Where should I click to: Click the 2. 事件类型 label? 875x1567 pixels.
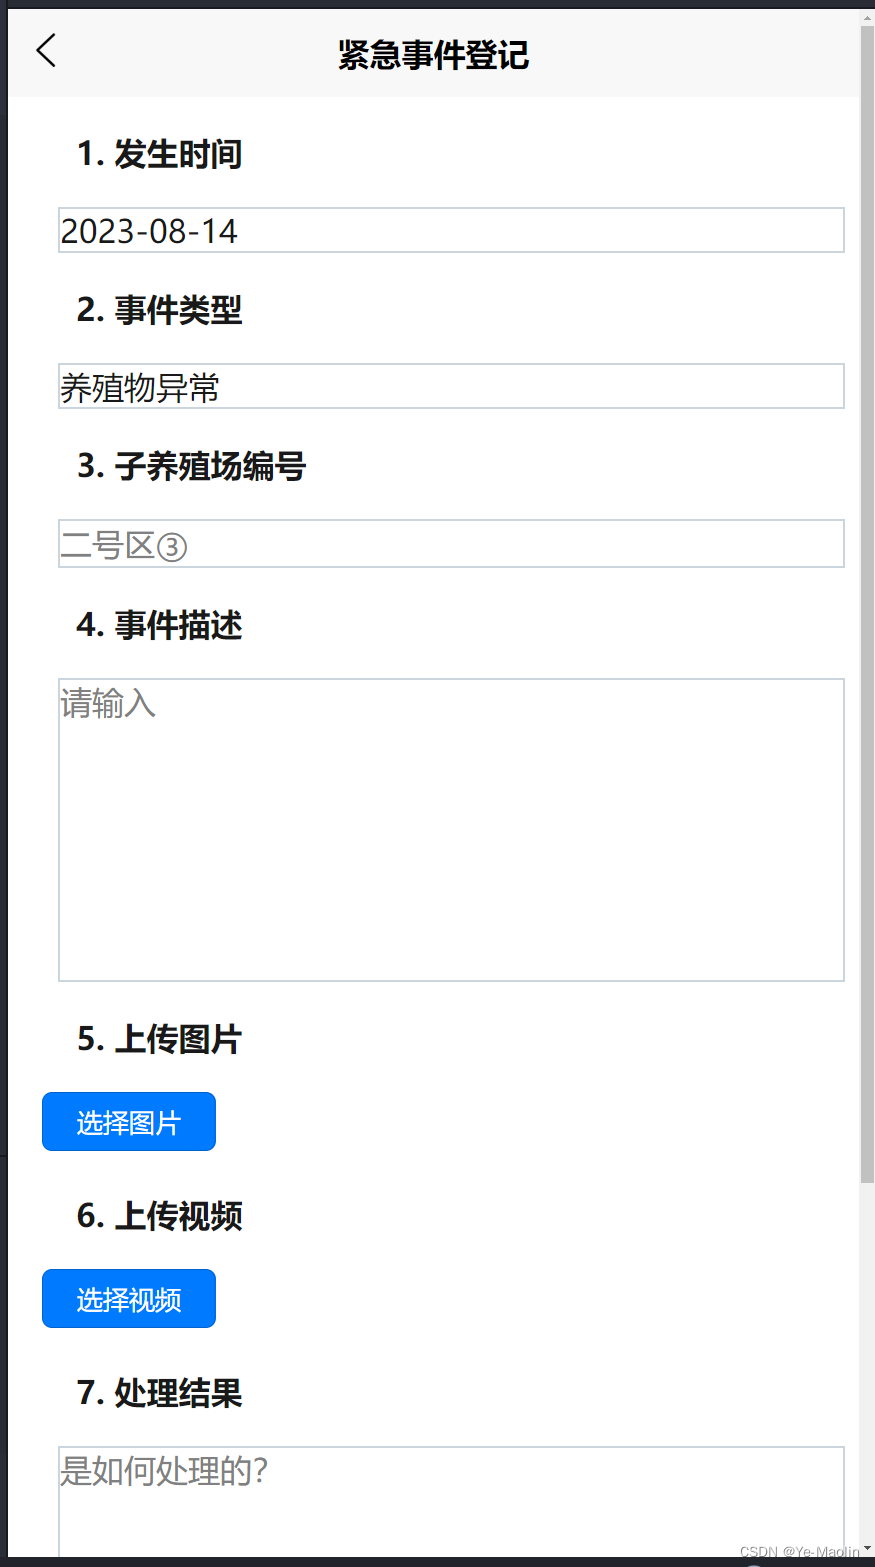(x=160, y=310)
